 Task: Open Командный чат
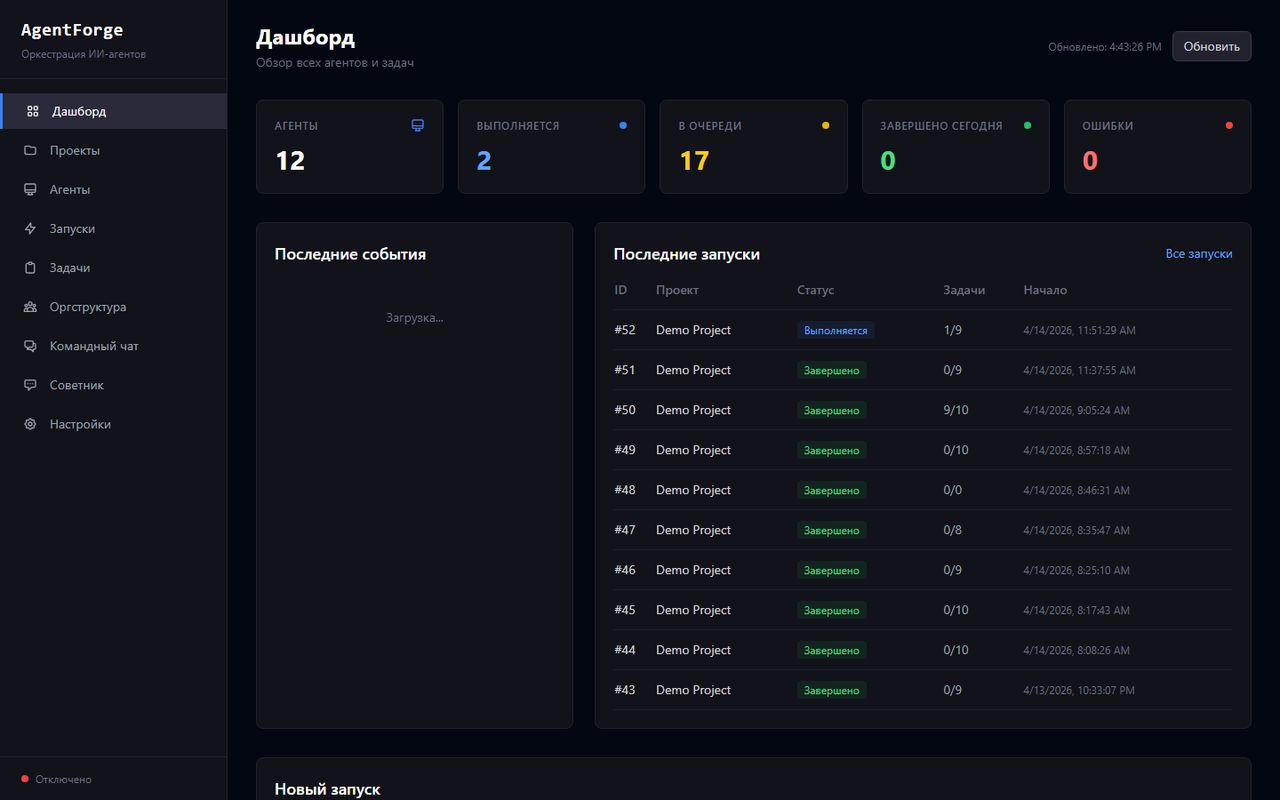[113, 346]
